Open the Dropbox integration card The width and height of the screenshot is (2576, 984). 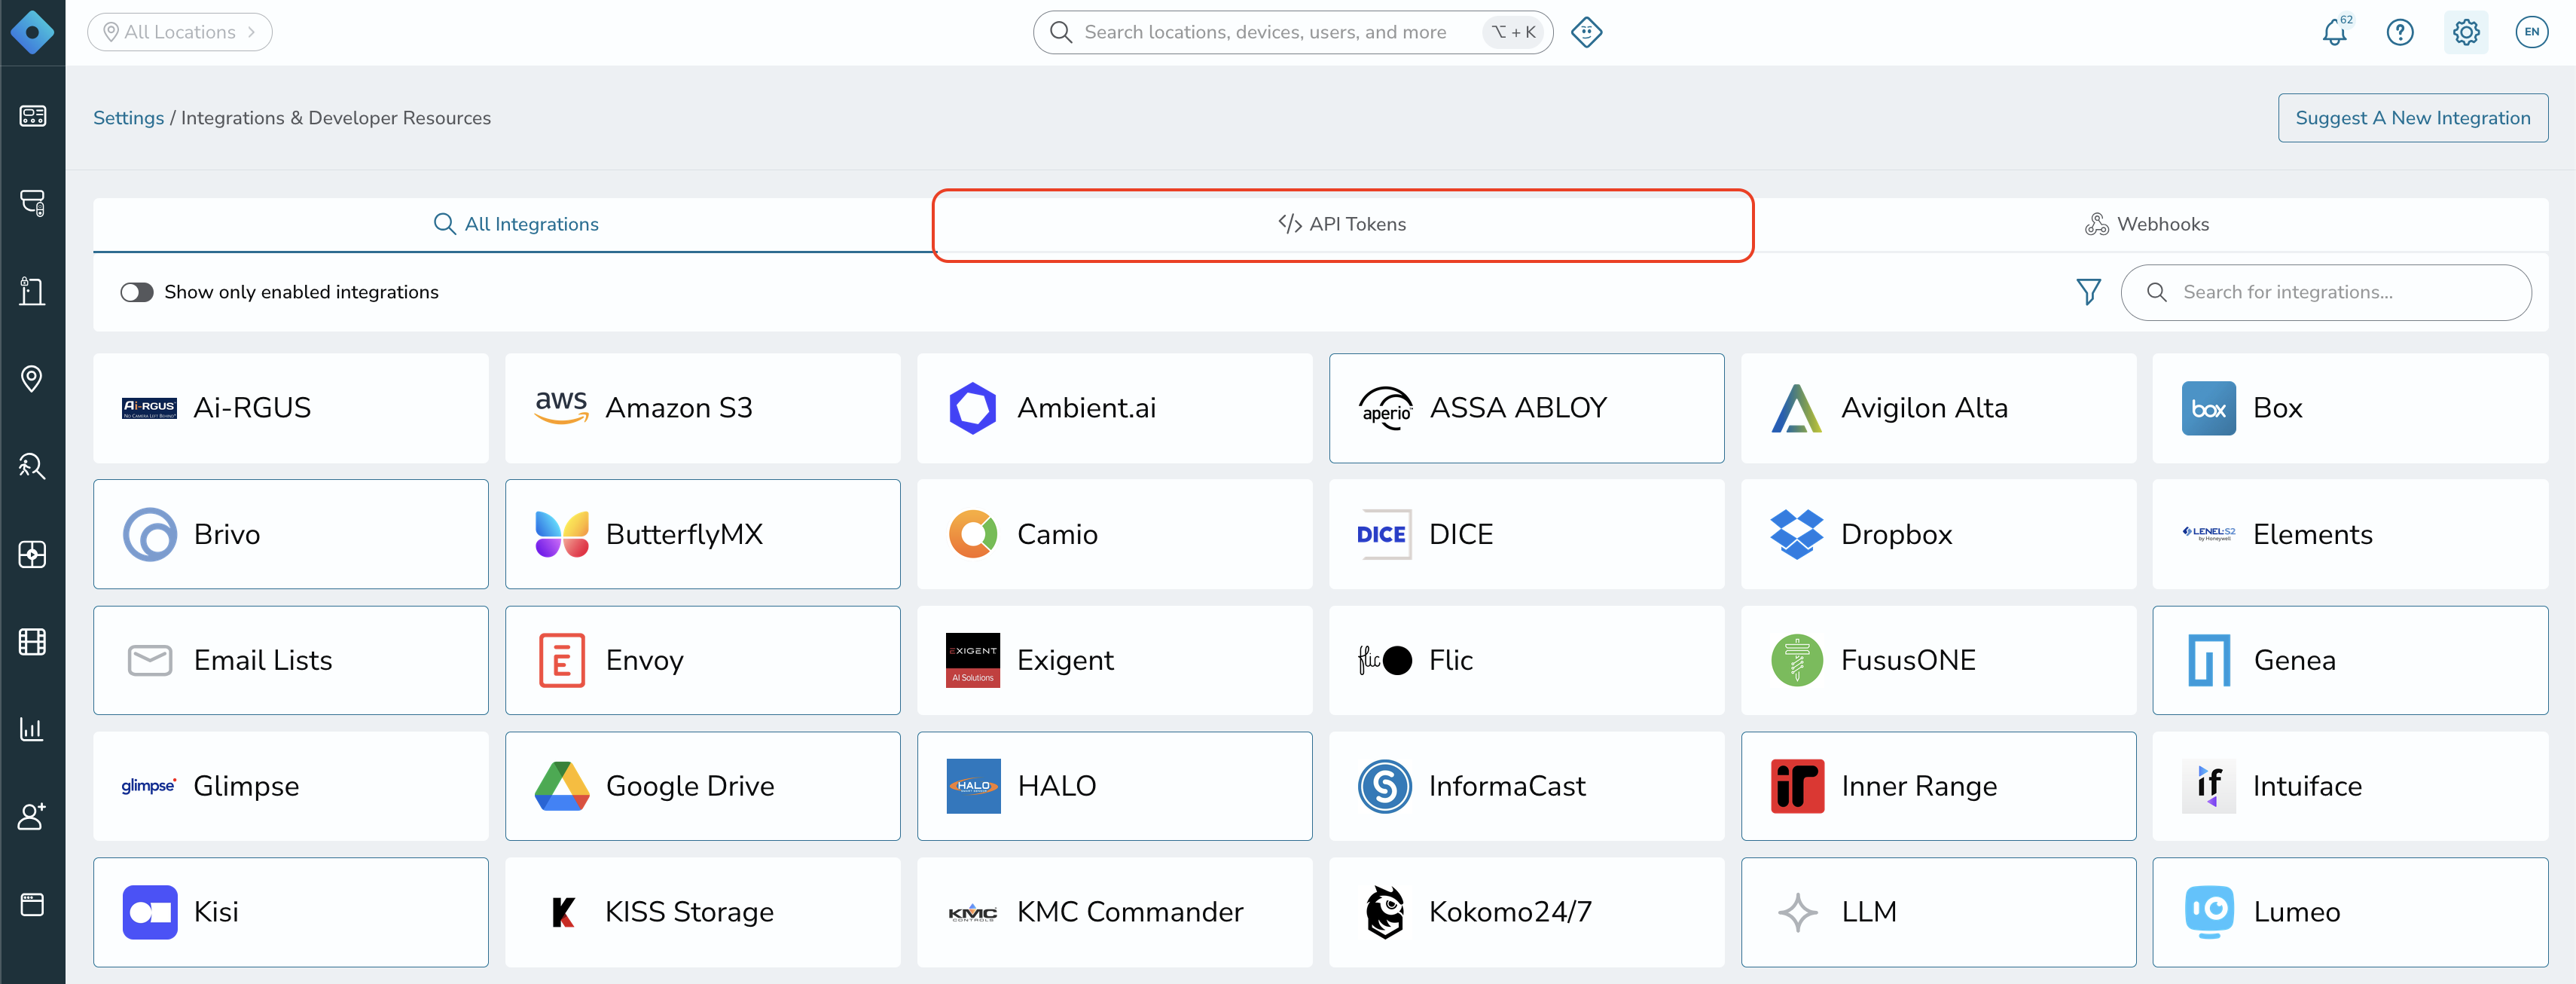1939,534
